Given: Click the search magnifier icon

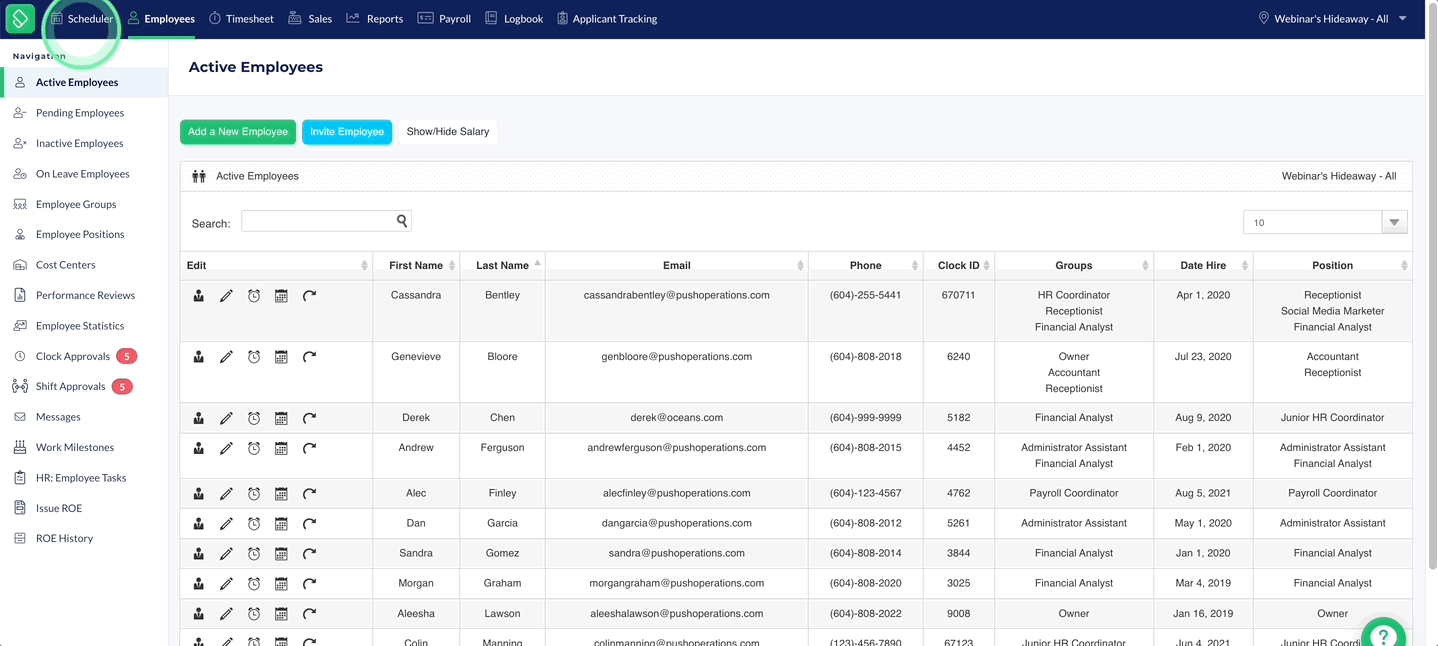Looking at the screenshot, I should pos(402,221).
